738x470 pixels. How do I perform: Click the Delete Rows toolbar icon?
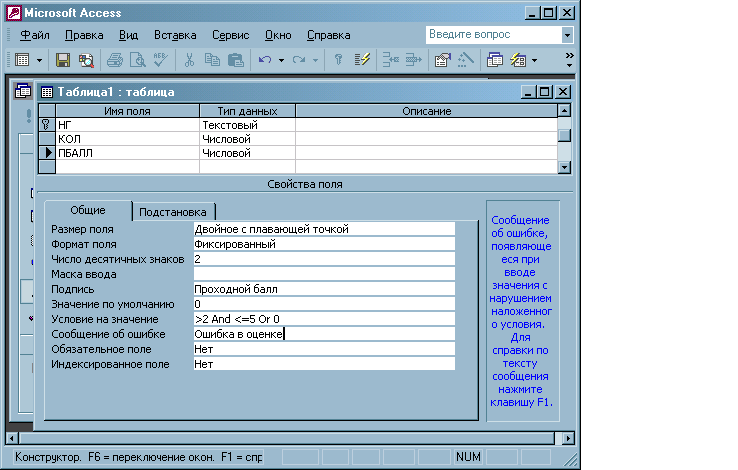point(414,60)
